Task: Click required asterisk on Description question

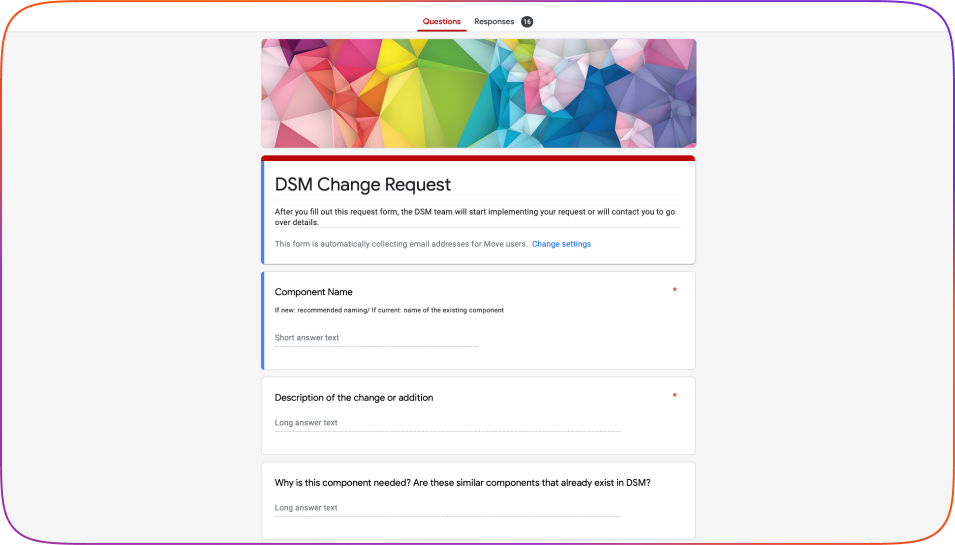Action: click(x=674, y=396)
